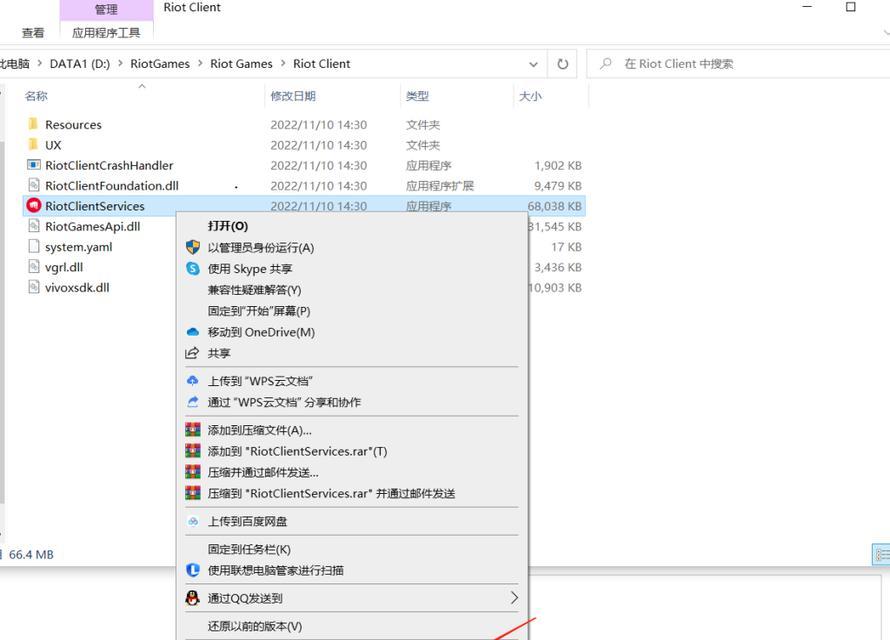Image resolution: width=890 pixels, height=640 pixels.
Task: Click the RiotClientFoundation.dll file icon
Action: (33, 185)
